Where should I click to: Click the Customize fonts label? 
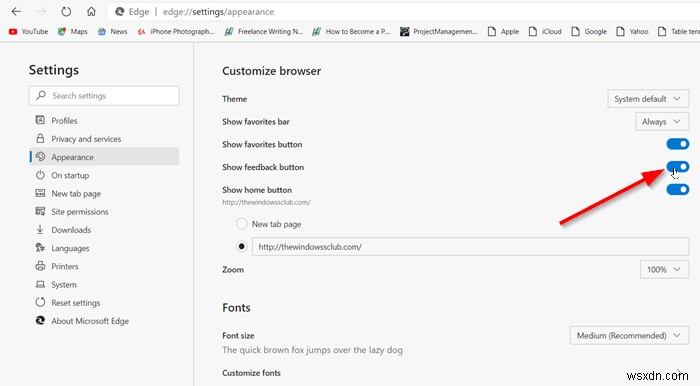[x=251, y=373]
